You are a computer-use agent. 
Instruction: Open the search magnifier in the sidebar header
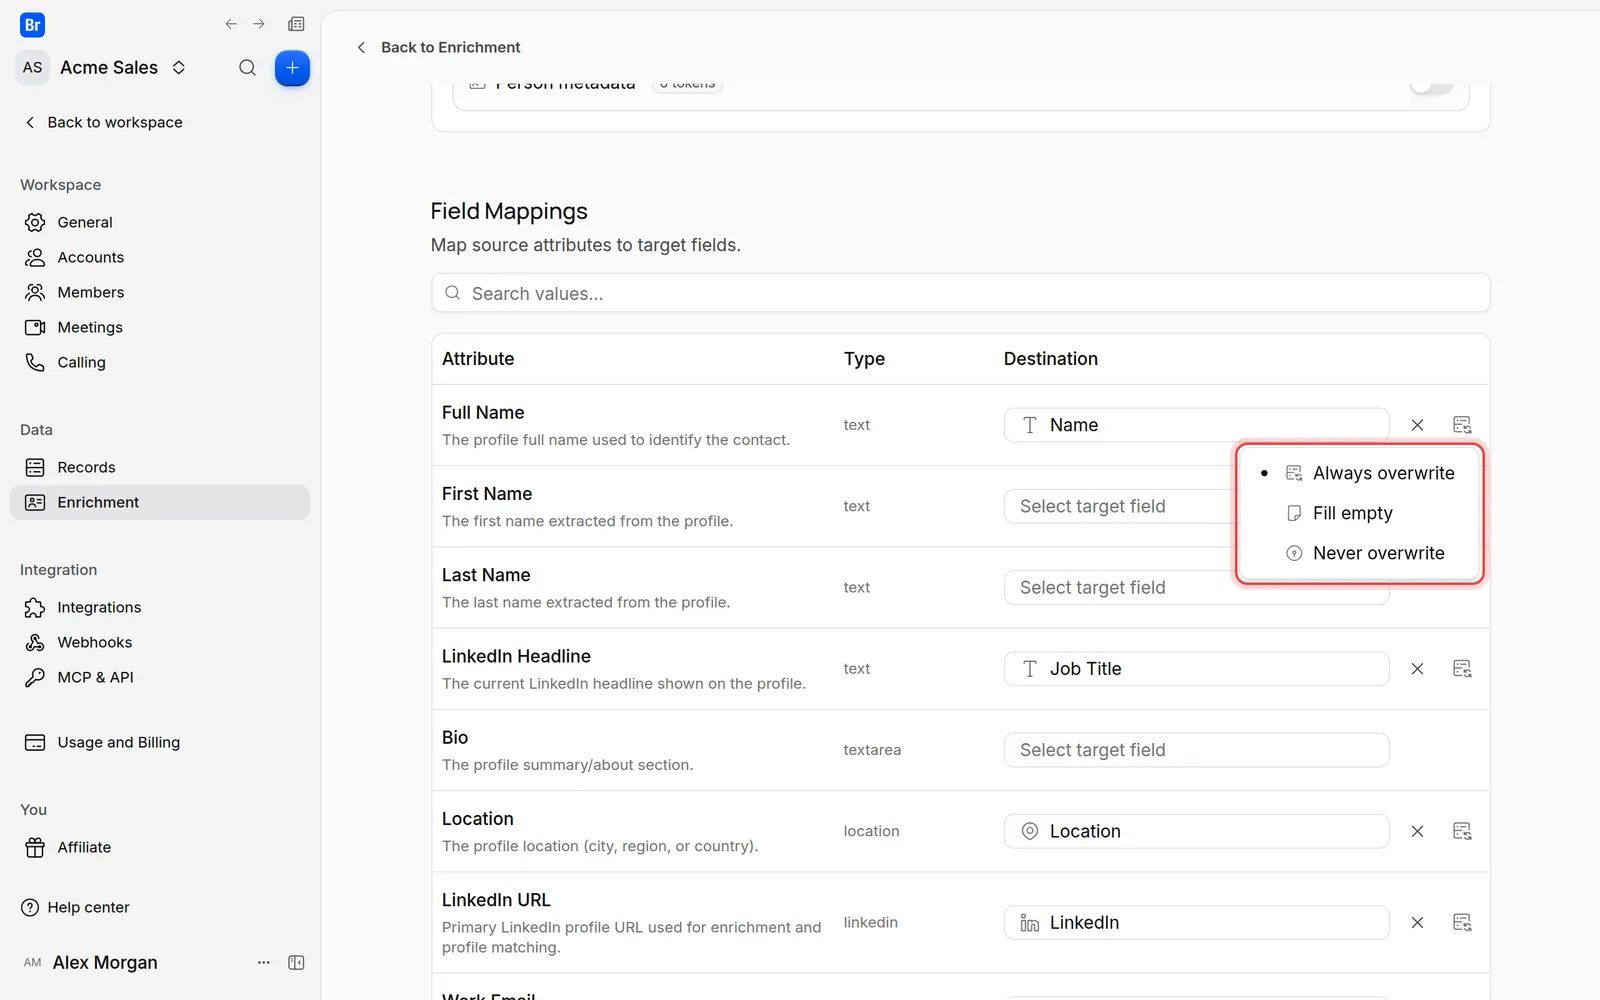247,68
